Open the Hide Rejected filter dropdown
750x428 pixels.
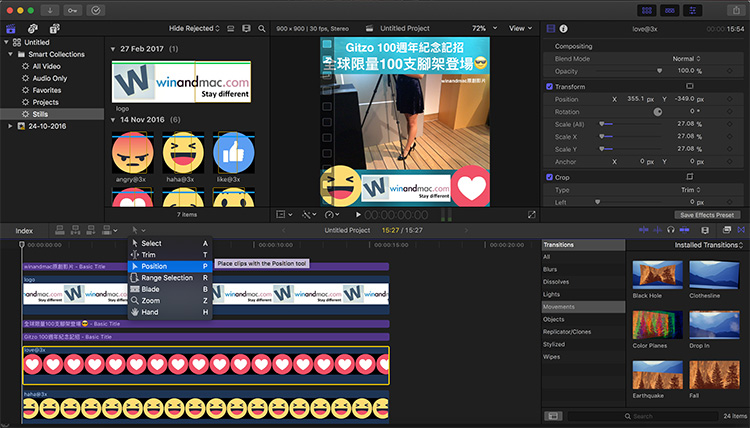[x=194, y=28]
